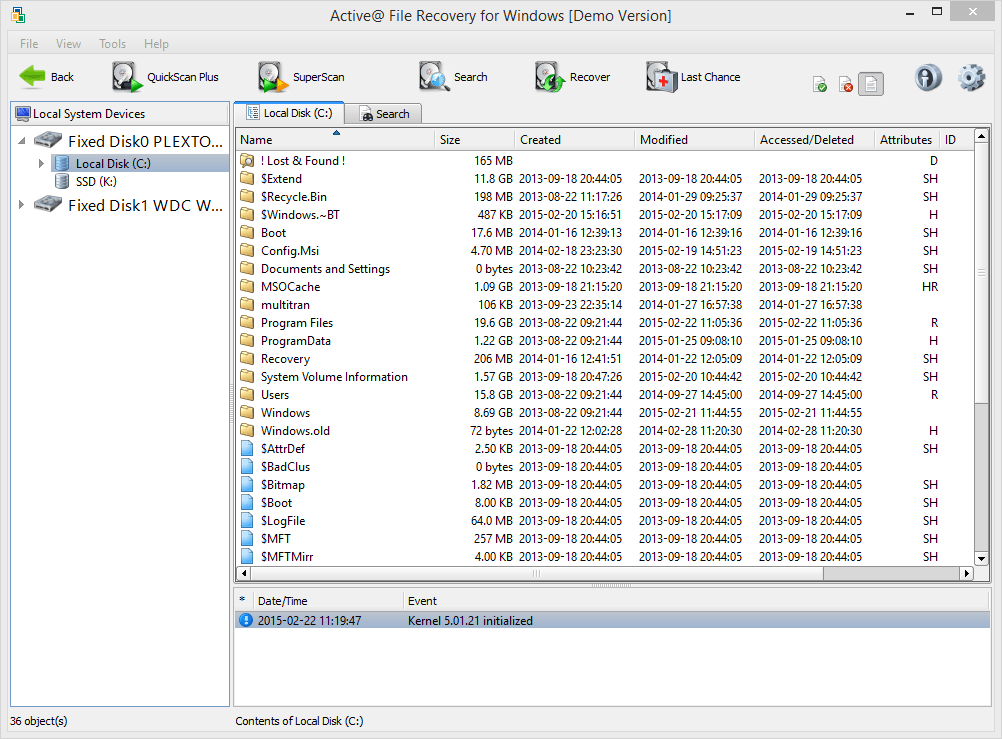Viewport: 1002px width, 739px height.
Task: Show existing files filter with green check
Action: [x=820, y=84]
